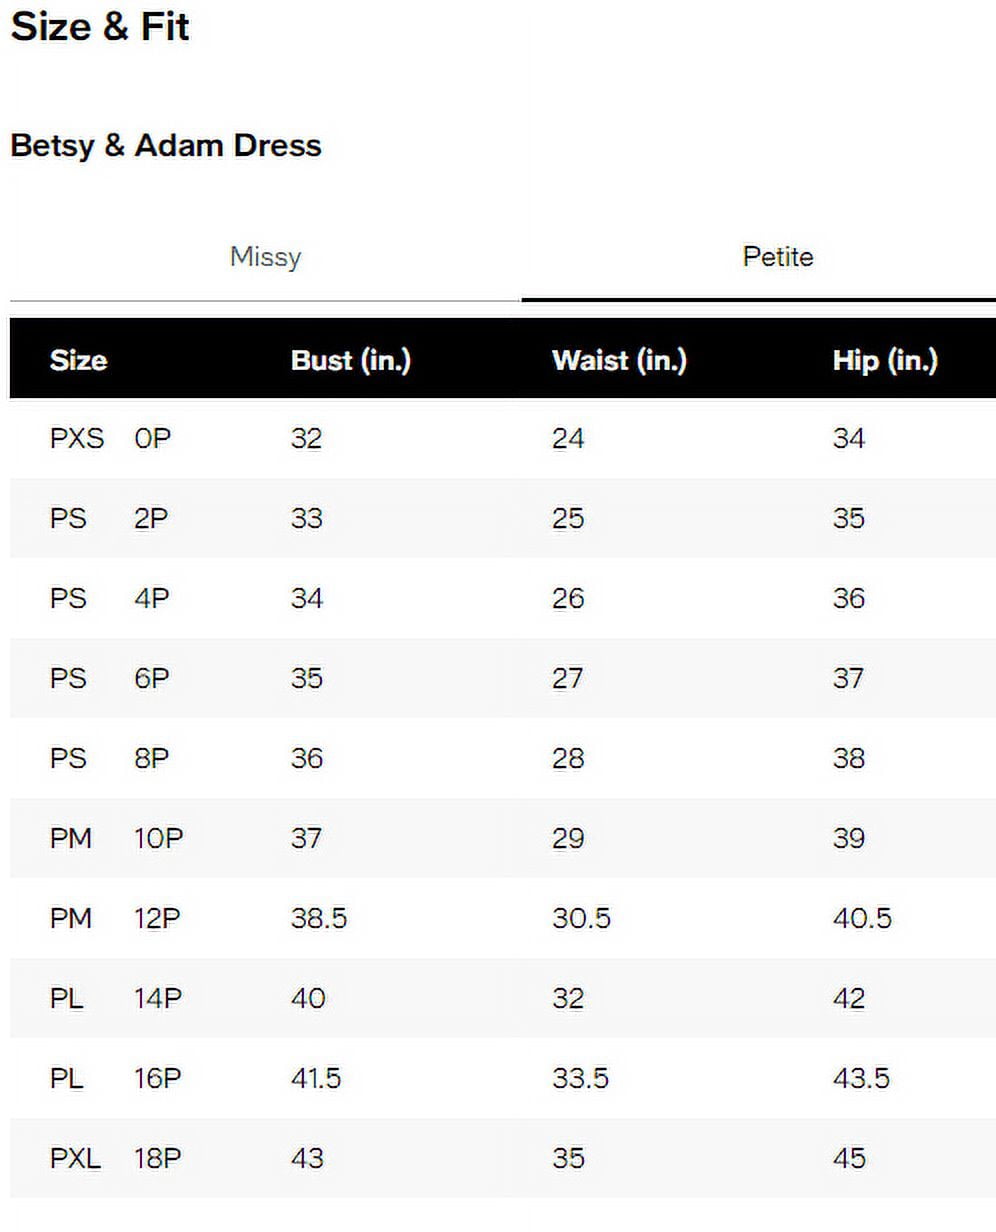Click the Waist (in.) column header

pyautogui.click(x=619, y=360)
